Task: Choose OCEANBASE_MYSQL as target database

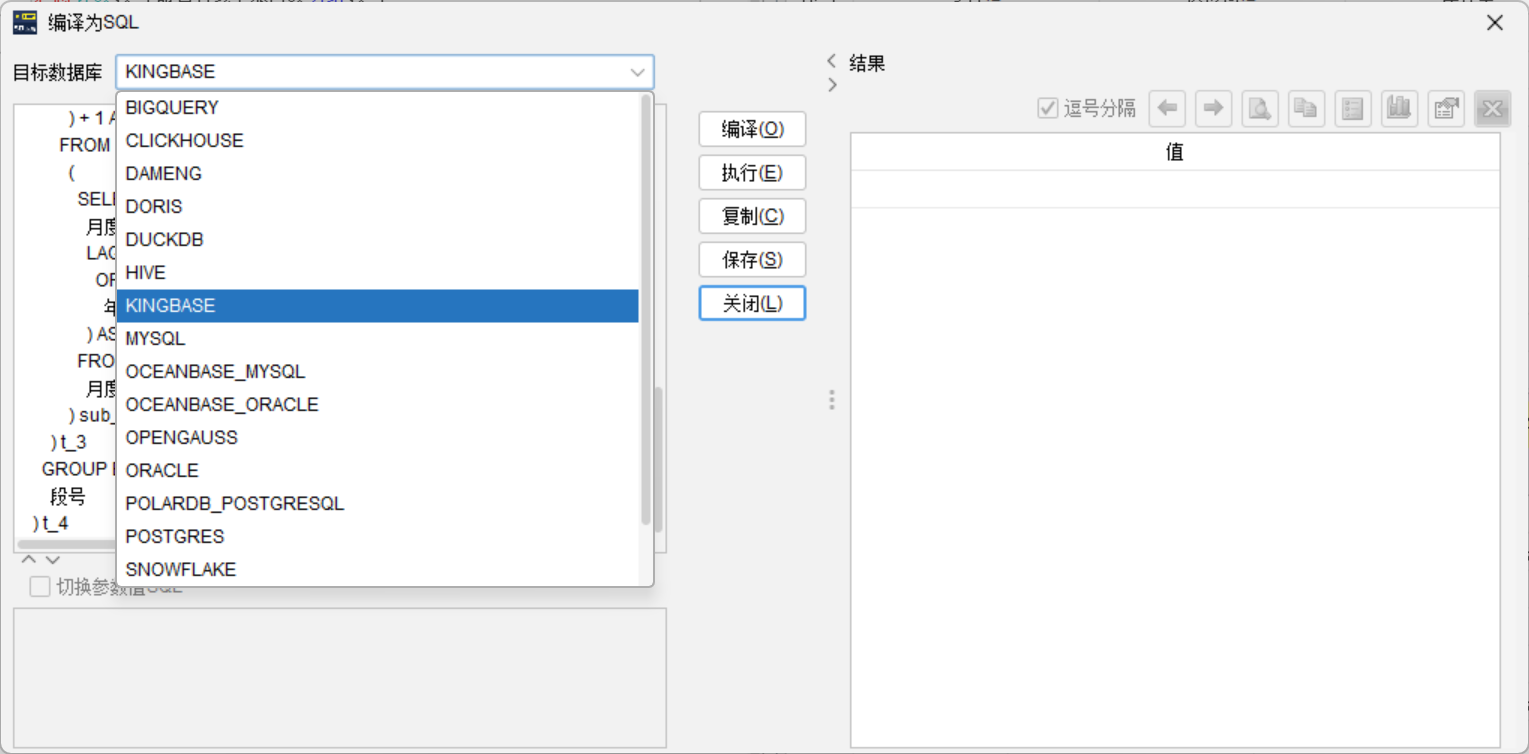Action: click(378, 372)
